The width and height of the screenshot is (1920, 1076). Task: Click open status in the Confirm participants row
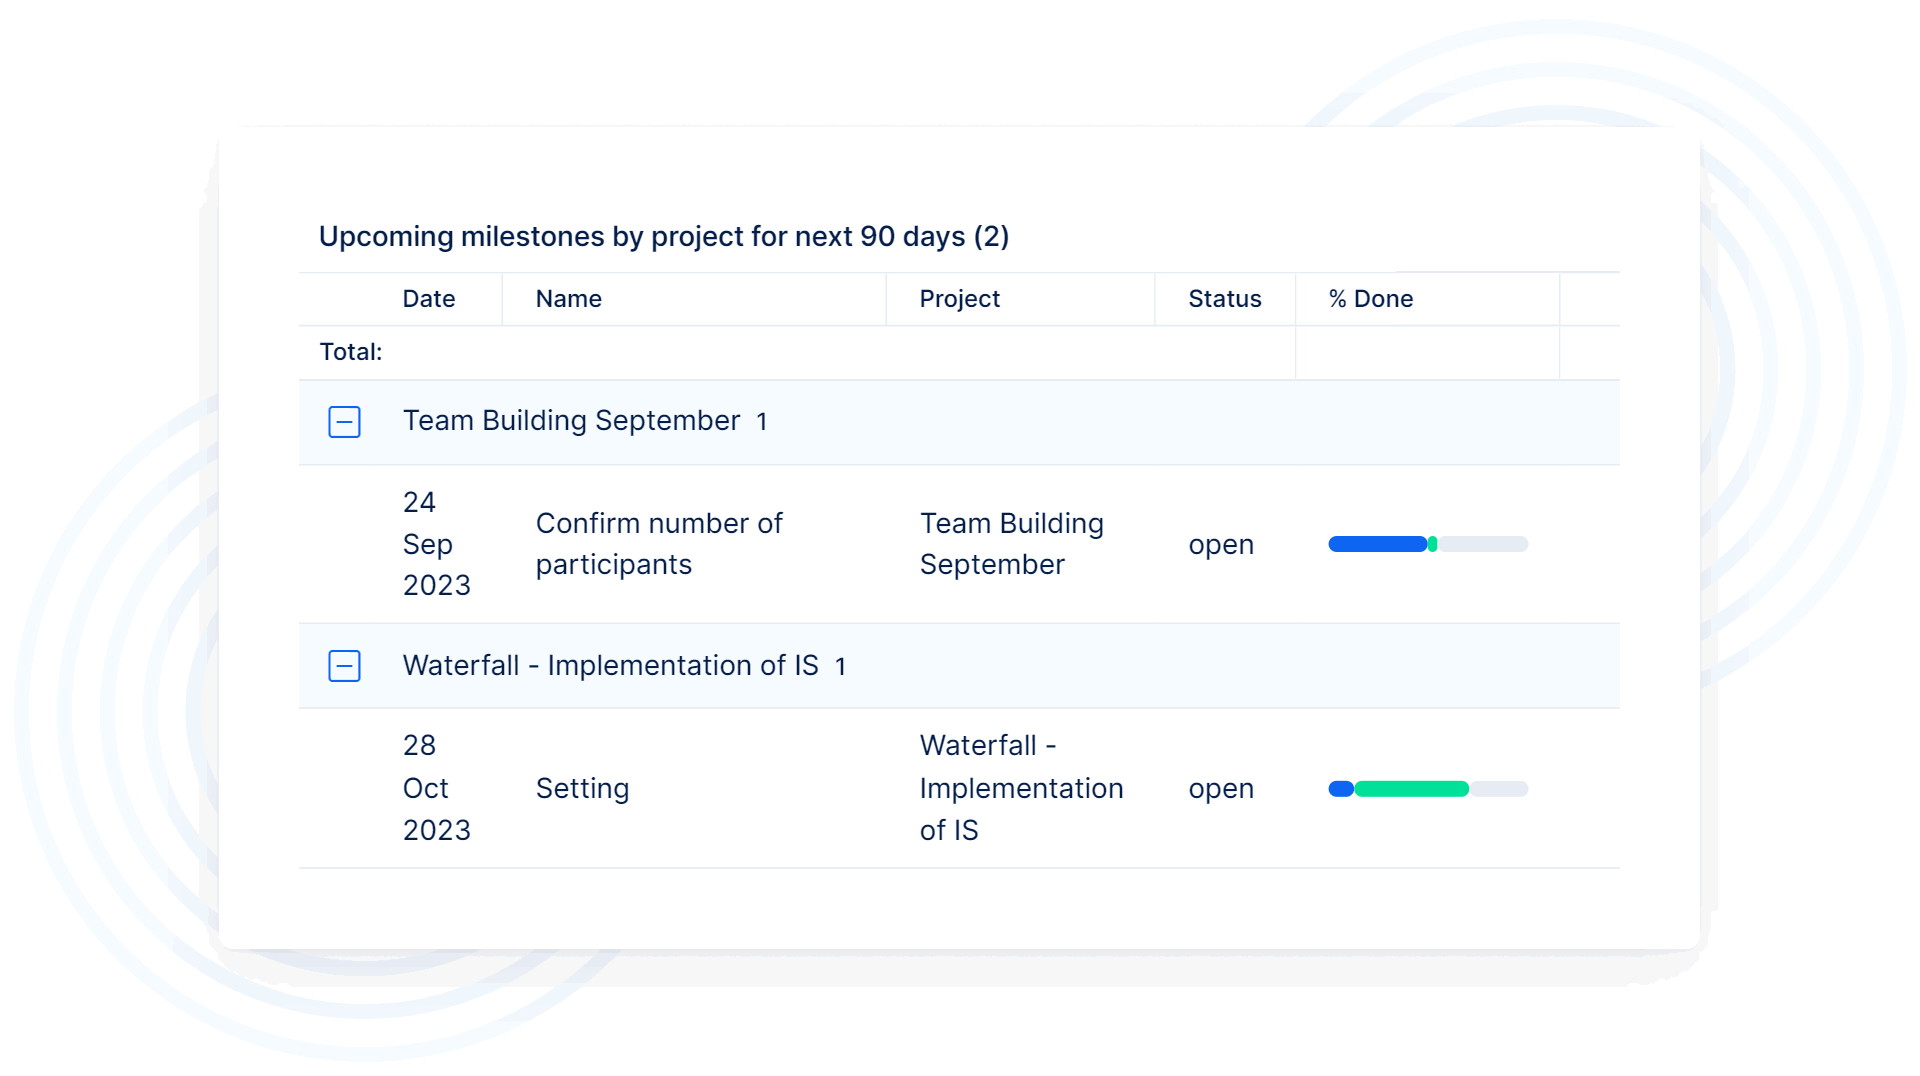pyautogui.click(x=1220, y=545)
